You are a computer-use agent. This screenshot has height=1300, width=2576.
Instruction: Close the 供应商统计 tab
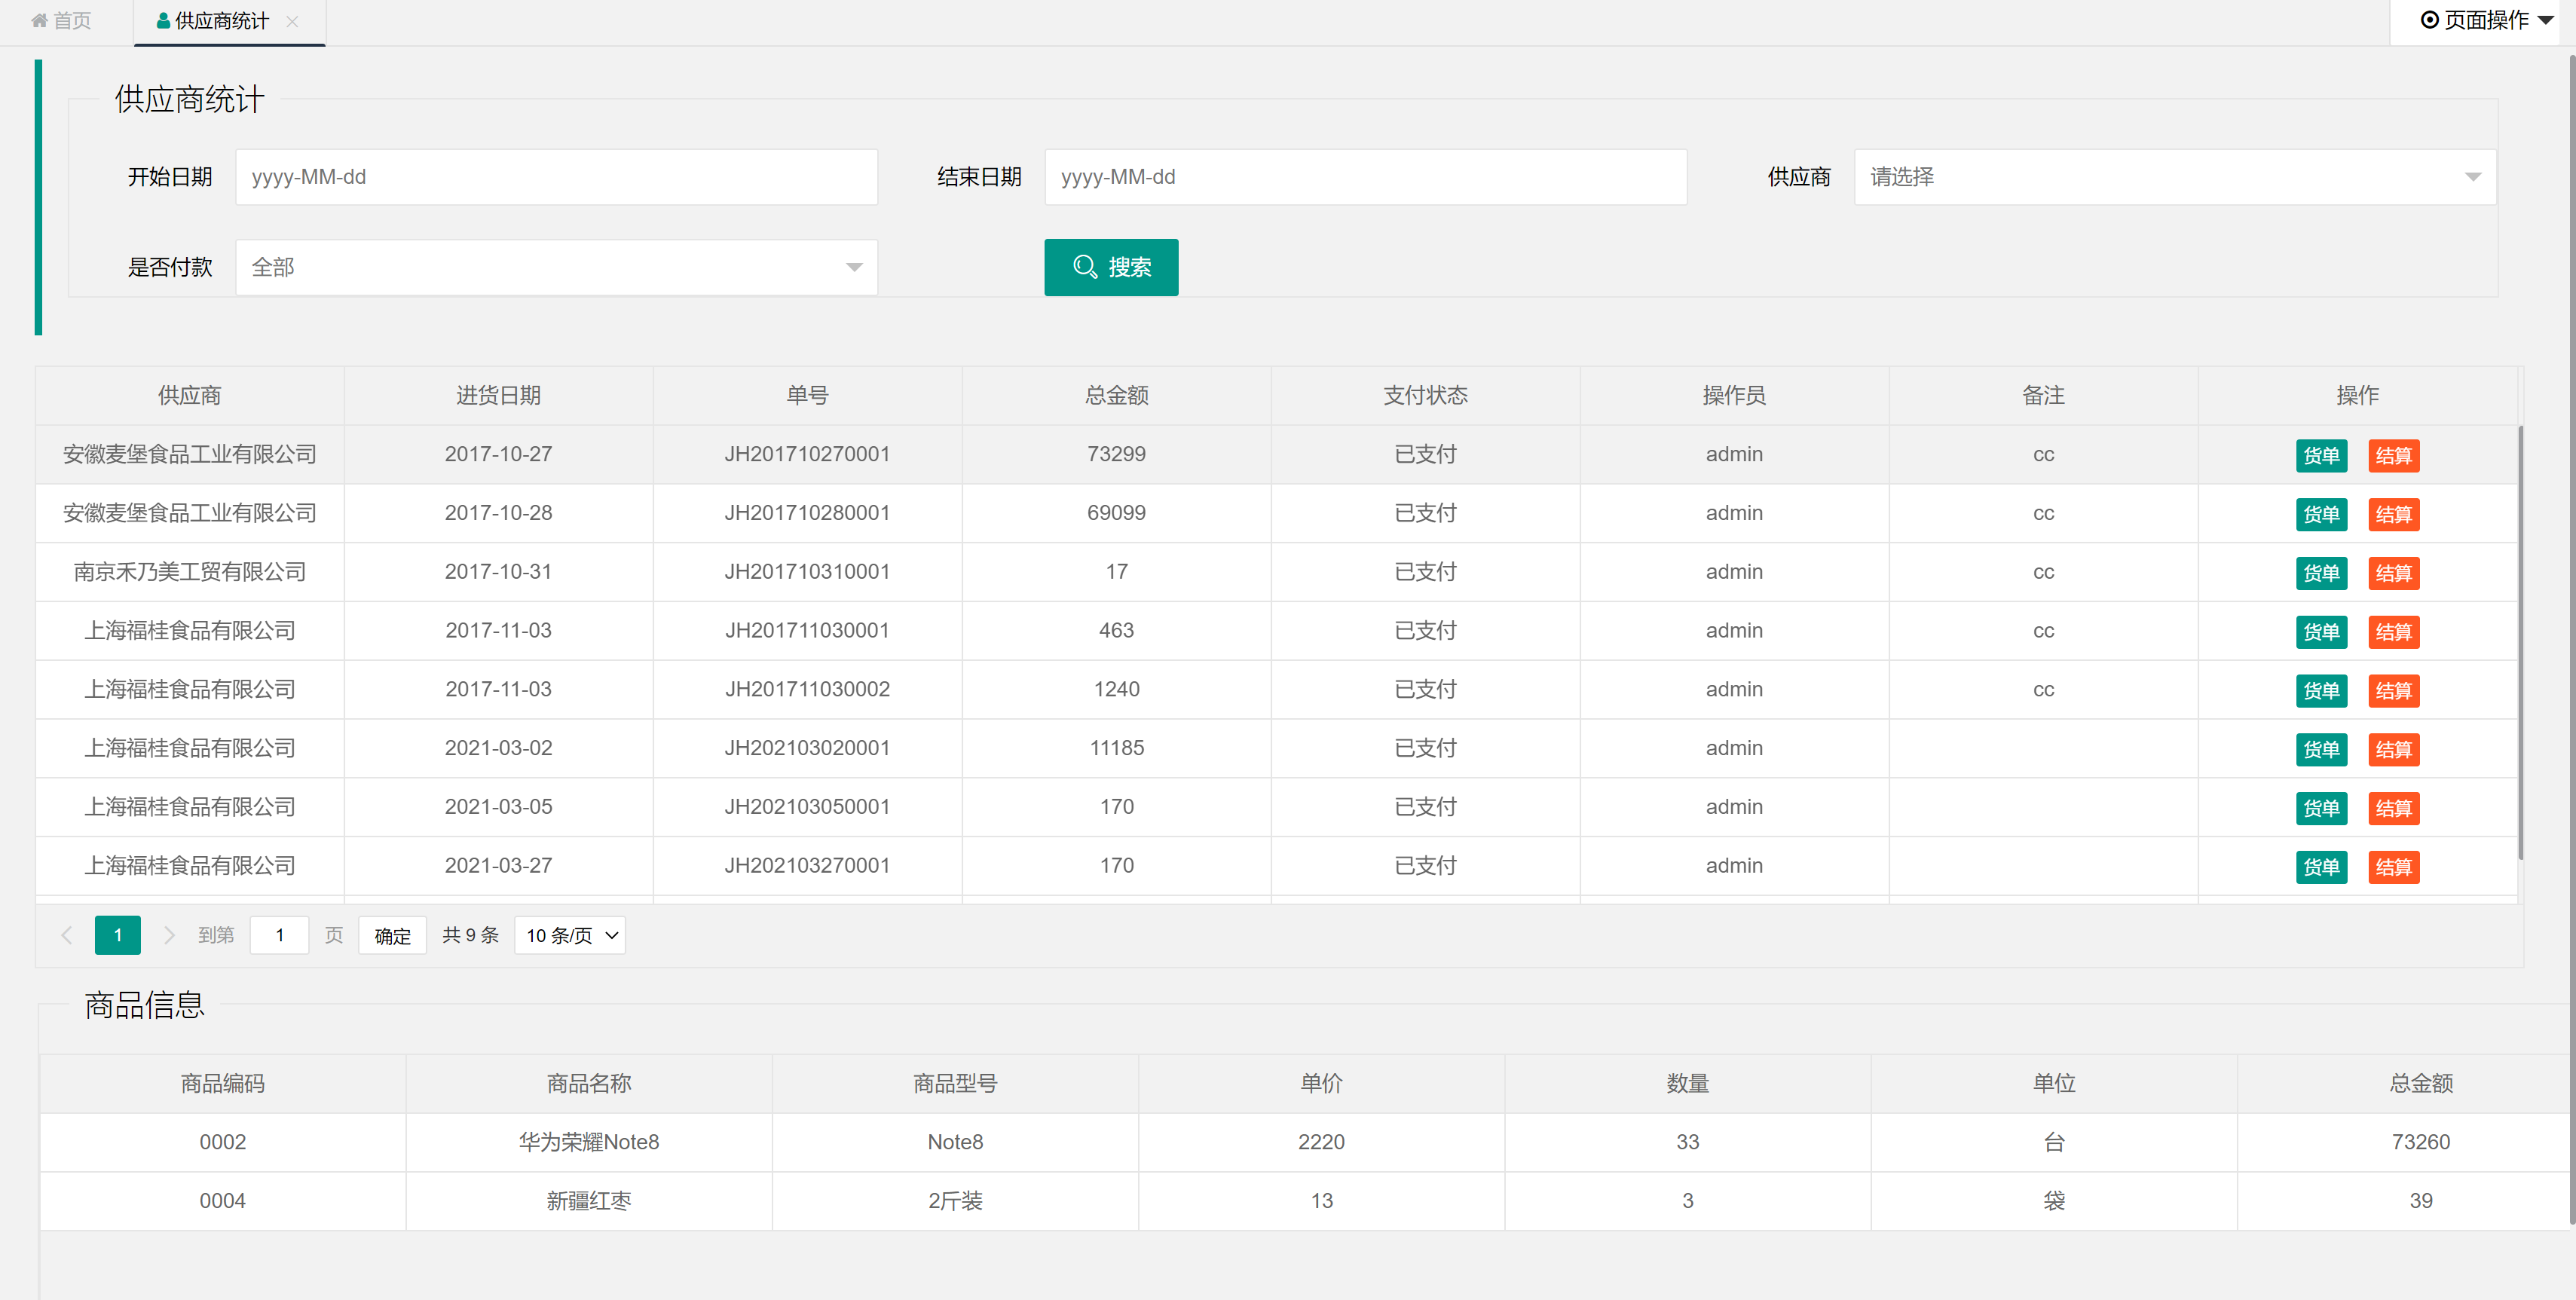pos(292,21)
